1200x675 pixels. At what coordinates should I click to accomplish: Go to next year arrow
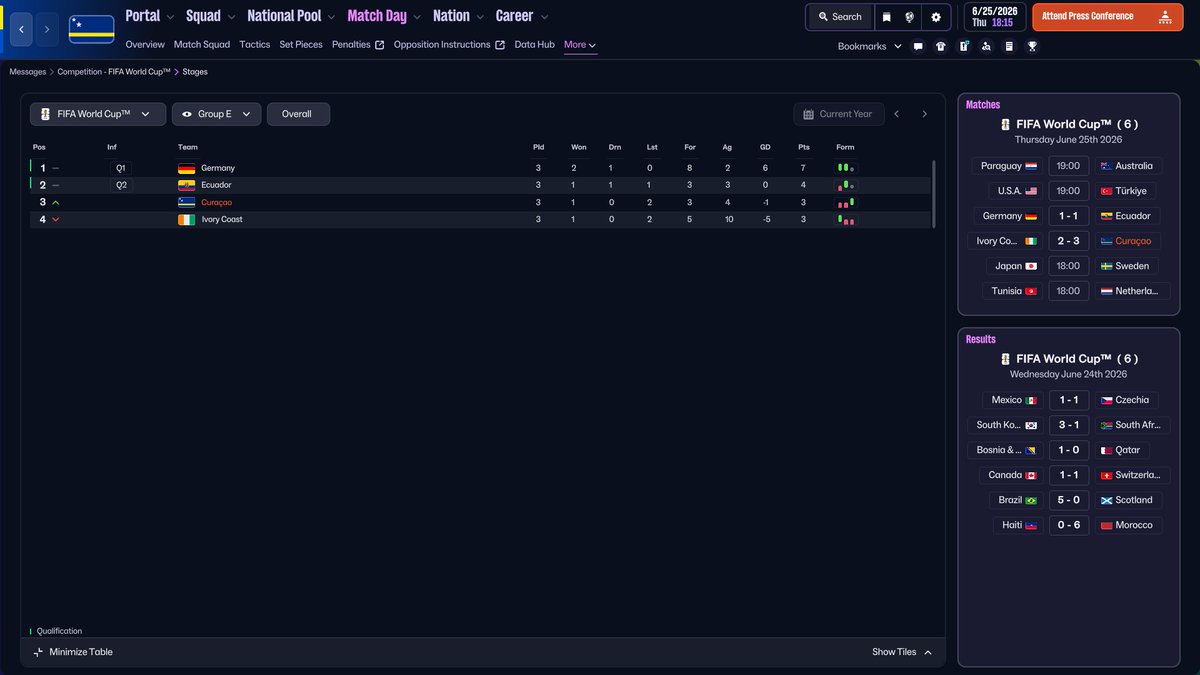(x=925, y=114)
